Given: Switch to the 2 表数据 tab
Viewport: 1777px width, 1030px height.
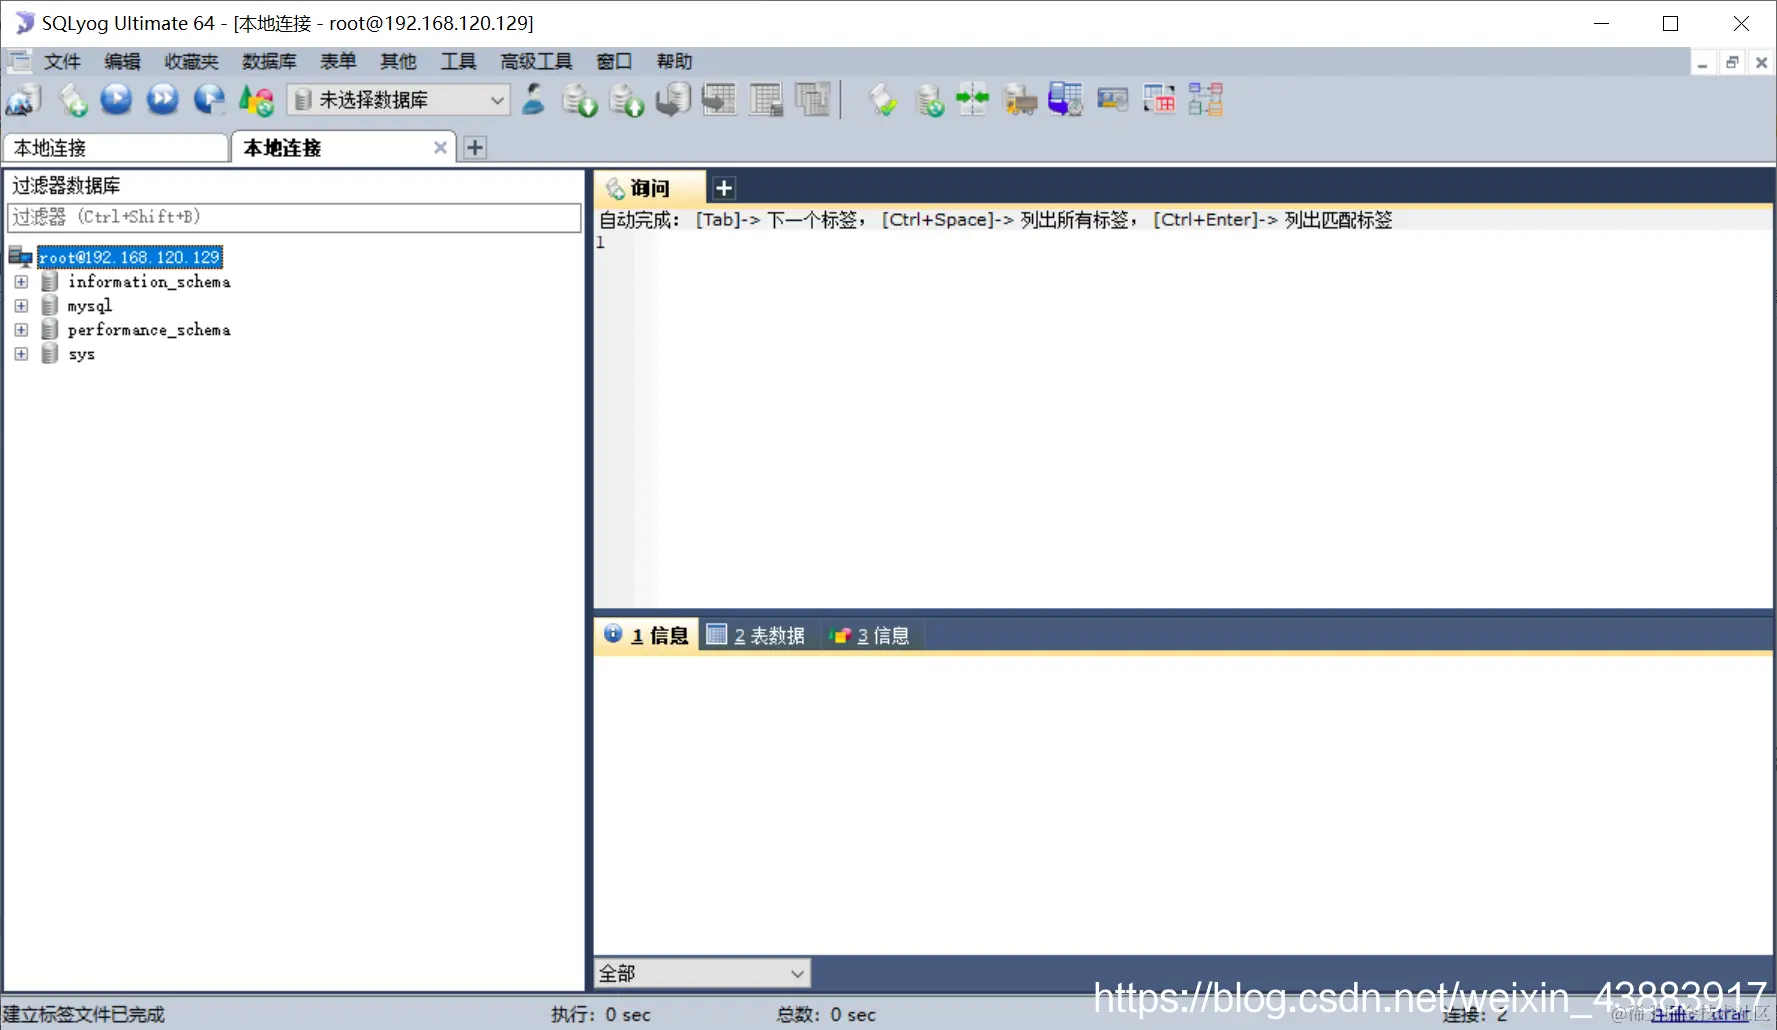Looking at the screenshot, I should pyautogui.click(x=756, y=635).
